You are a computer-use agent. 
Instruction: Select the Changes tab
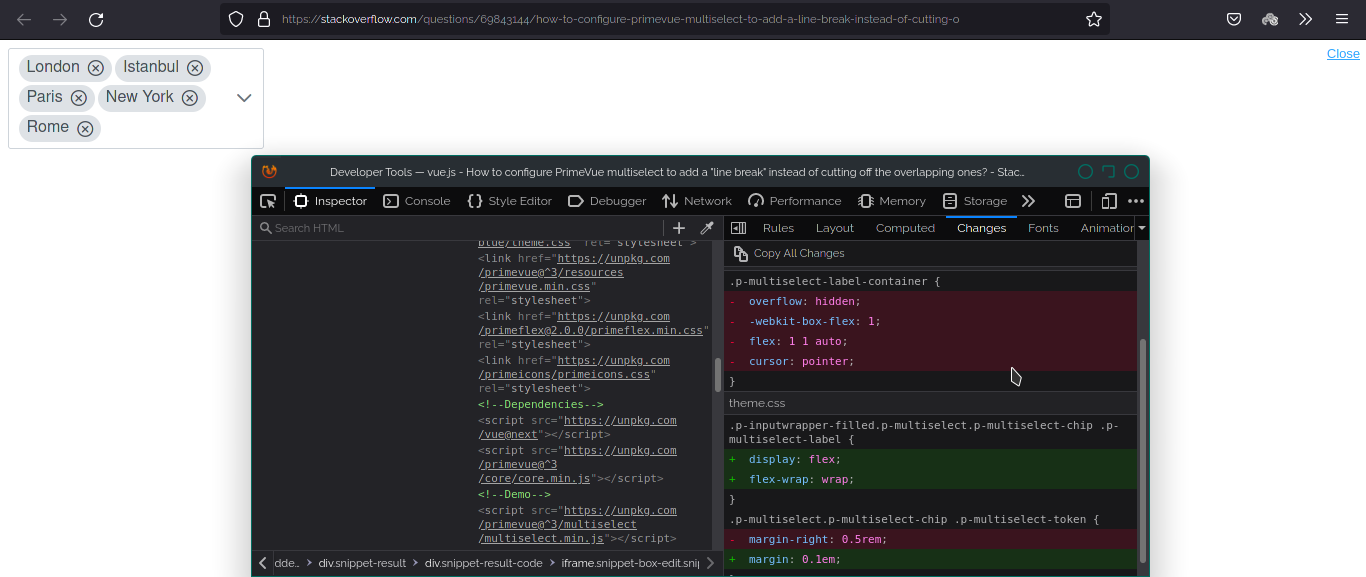981,228
